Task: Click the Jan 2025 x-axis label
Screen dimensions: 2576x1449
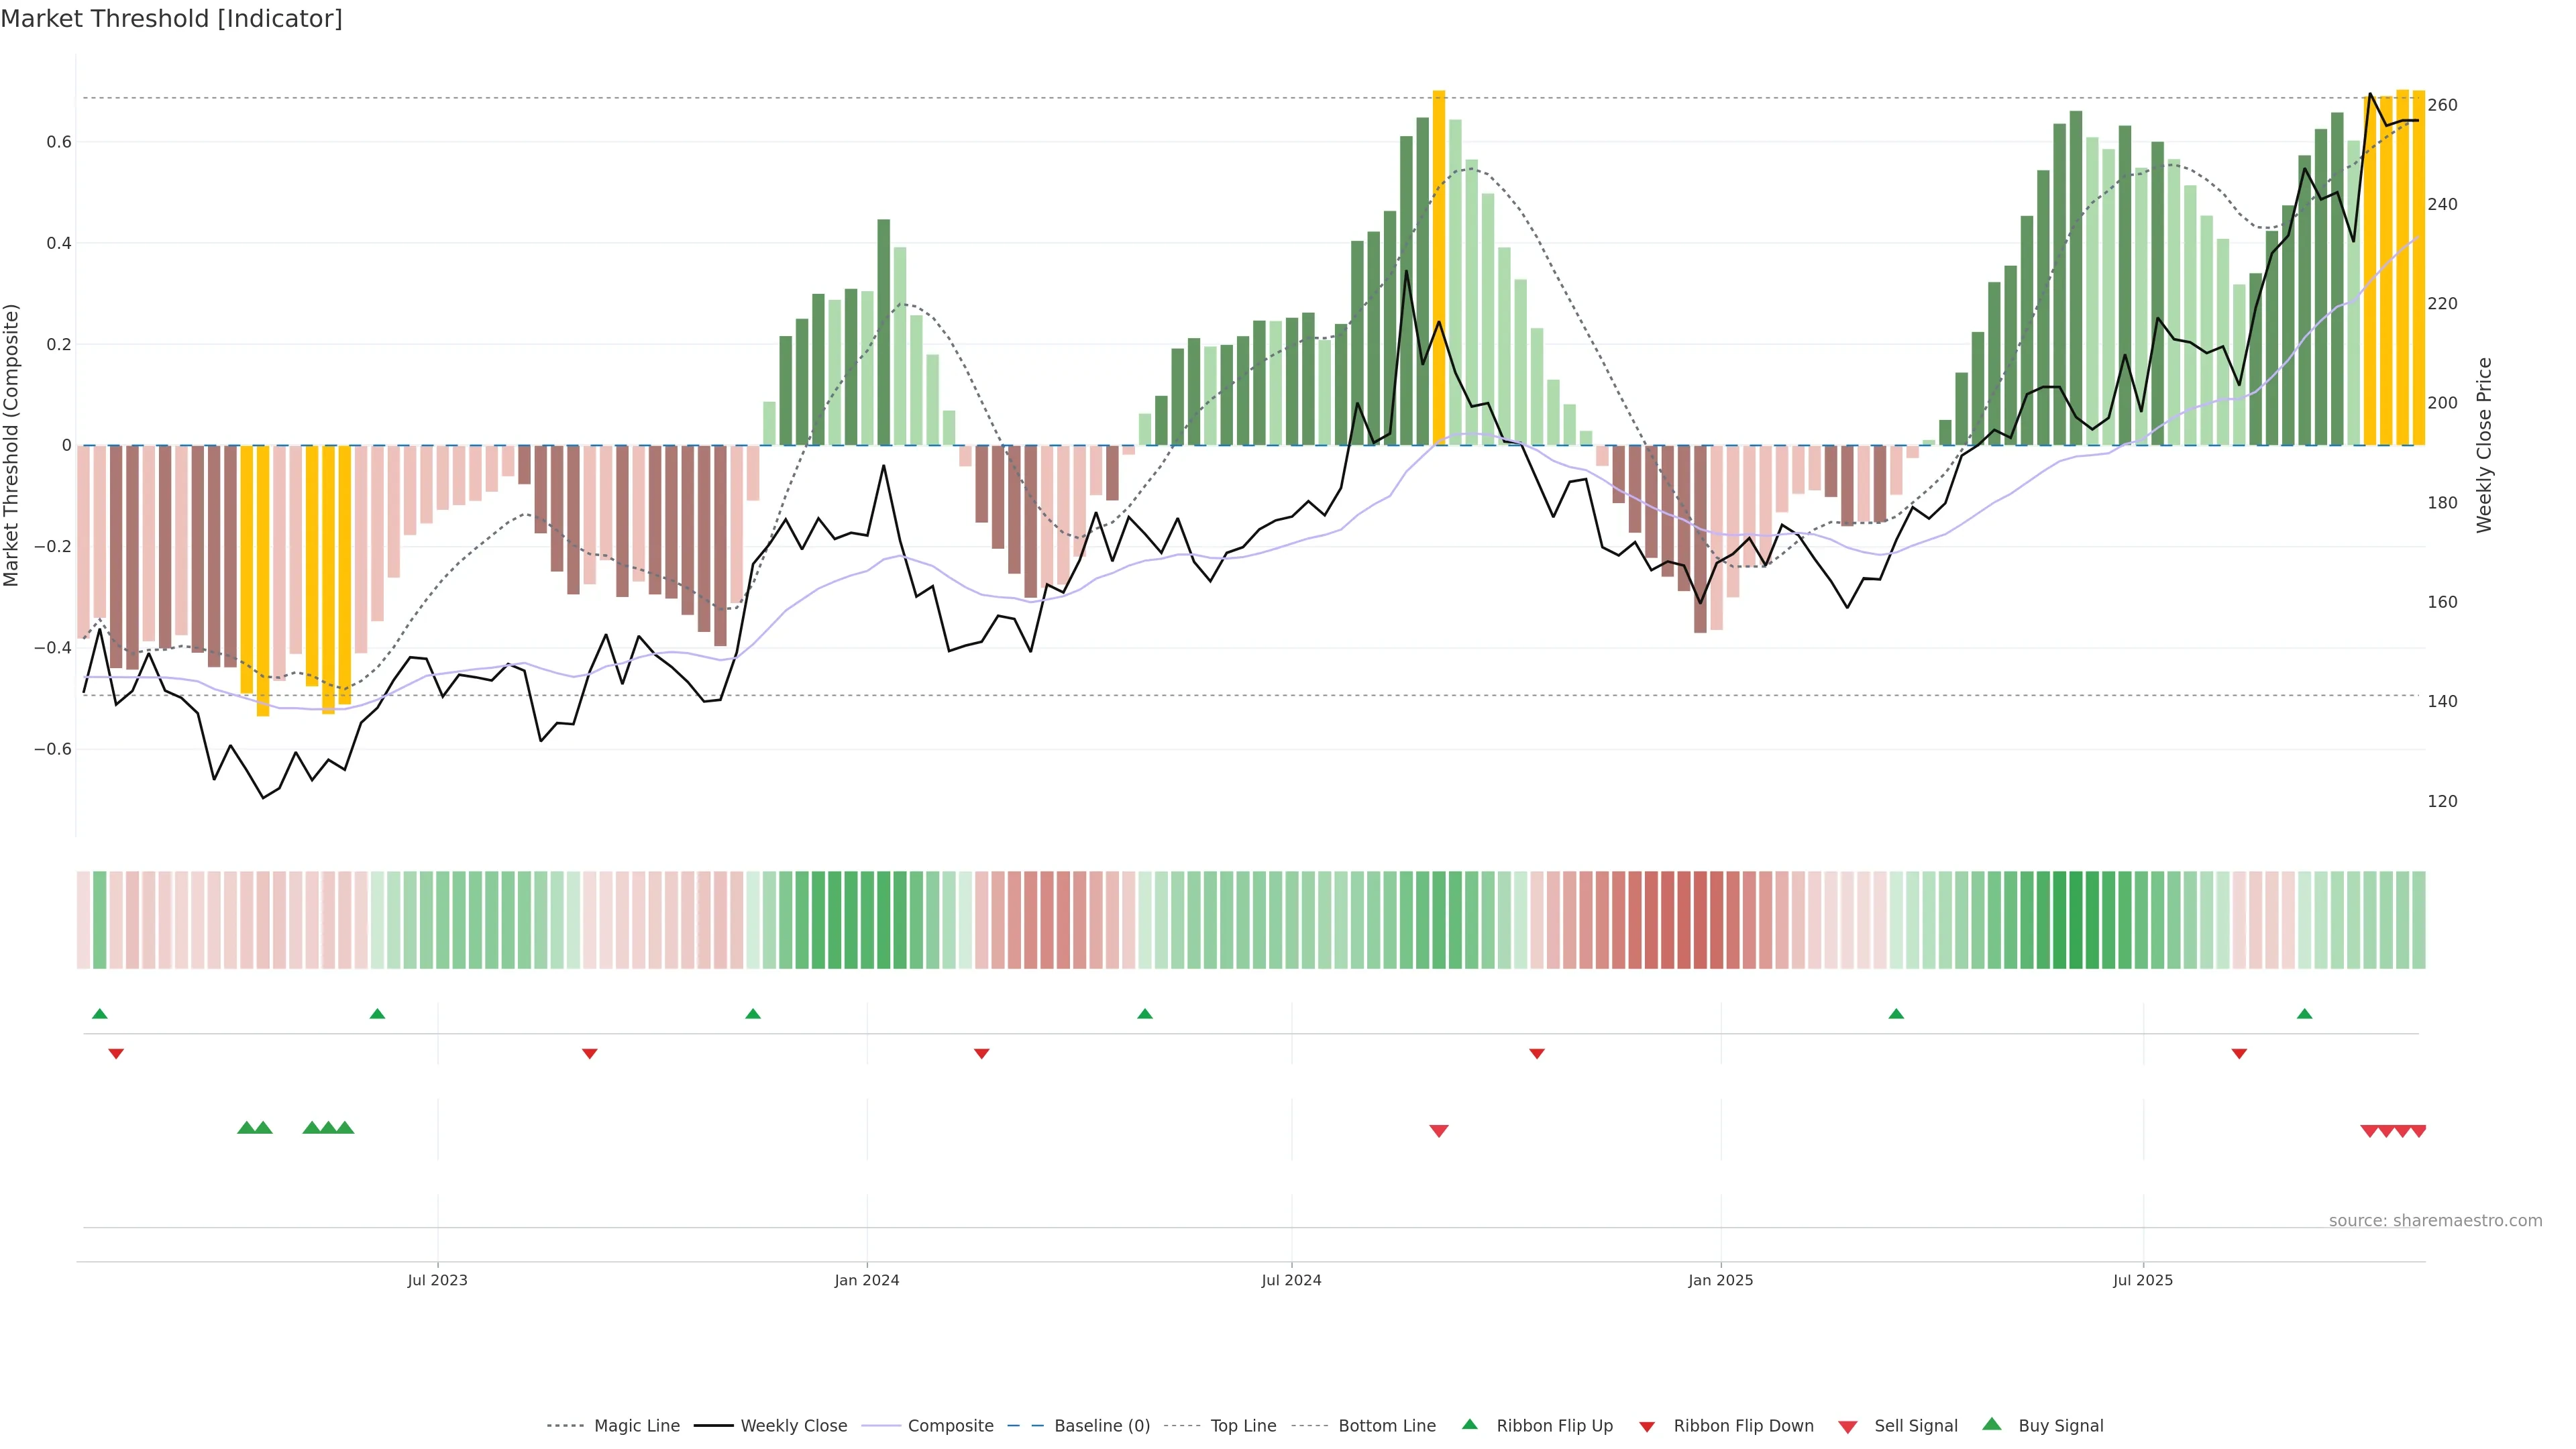Action: tap(1720, 1281)
